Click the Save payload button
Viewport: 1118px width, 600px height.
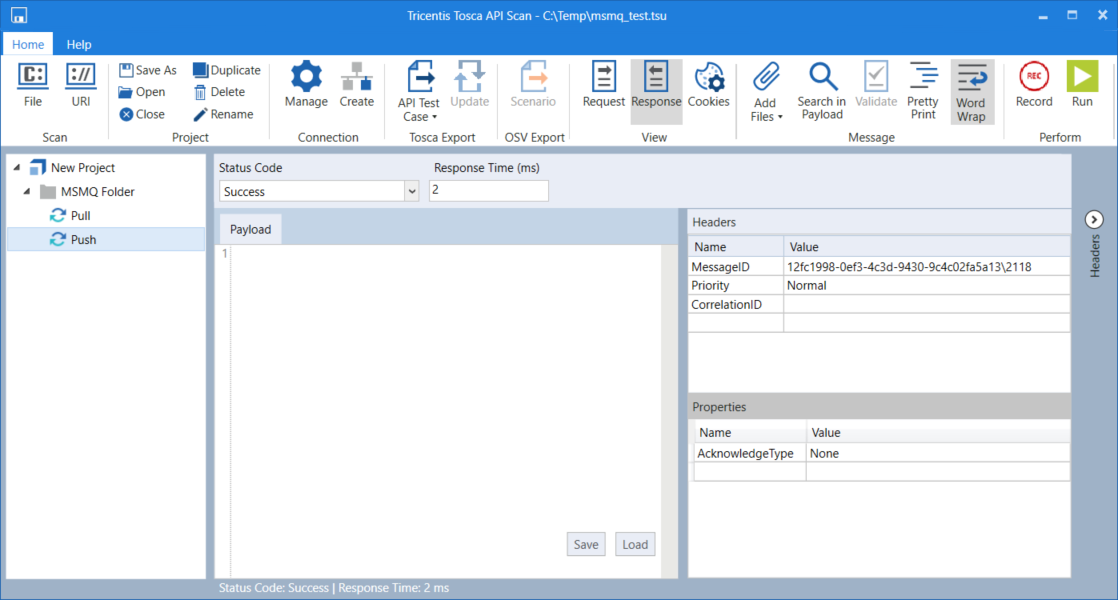(585, 544)
